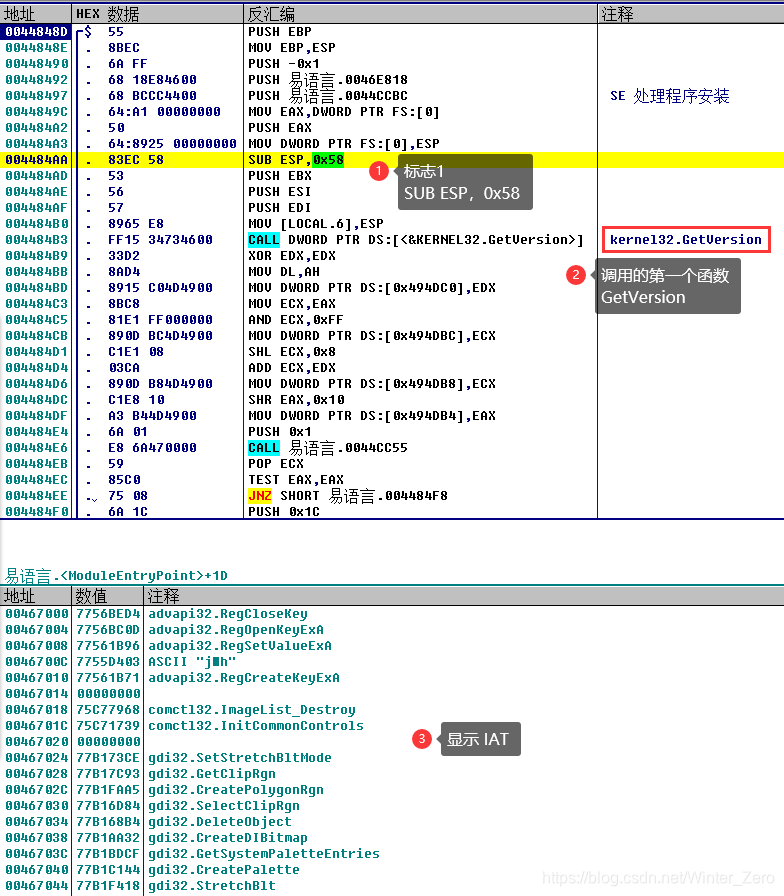
Task: Select address 004484AA in address column
Action: pyautogui.click(x=36, y=160)
